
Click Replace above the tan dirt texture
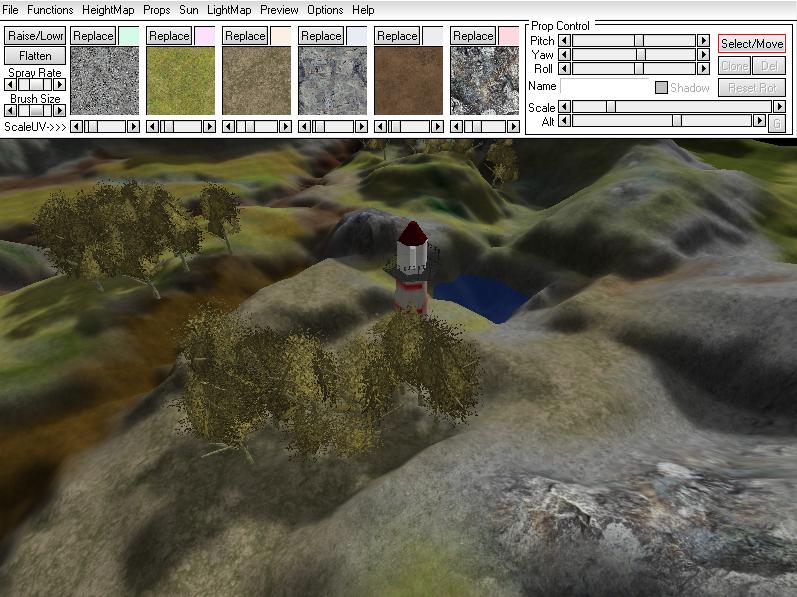pos(245,36)
